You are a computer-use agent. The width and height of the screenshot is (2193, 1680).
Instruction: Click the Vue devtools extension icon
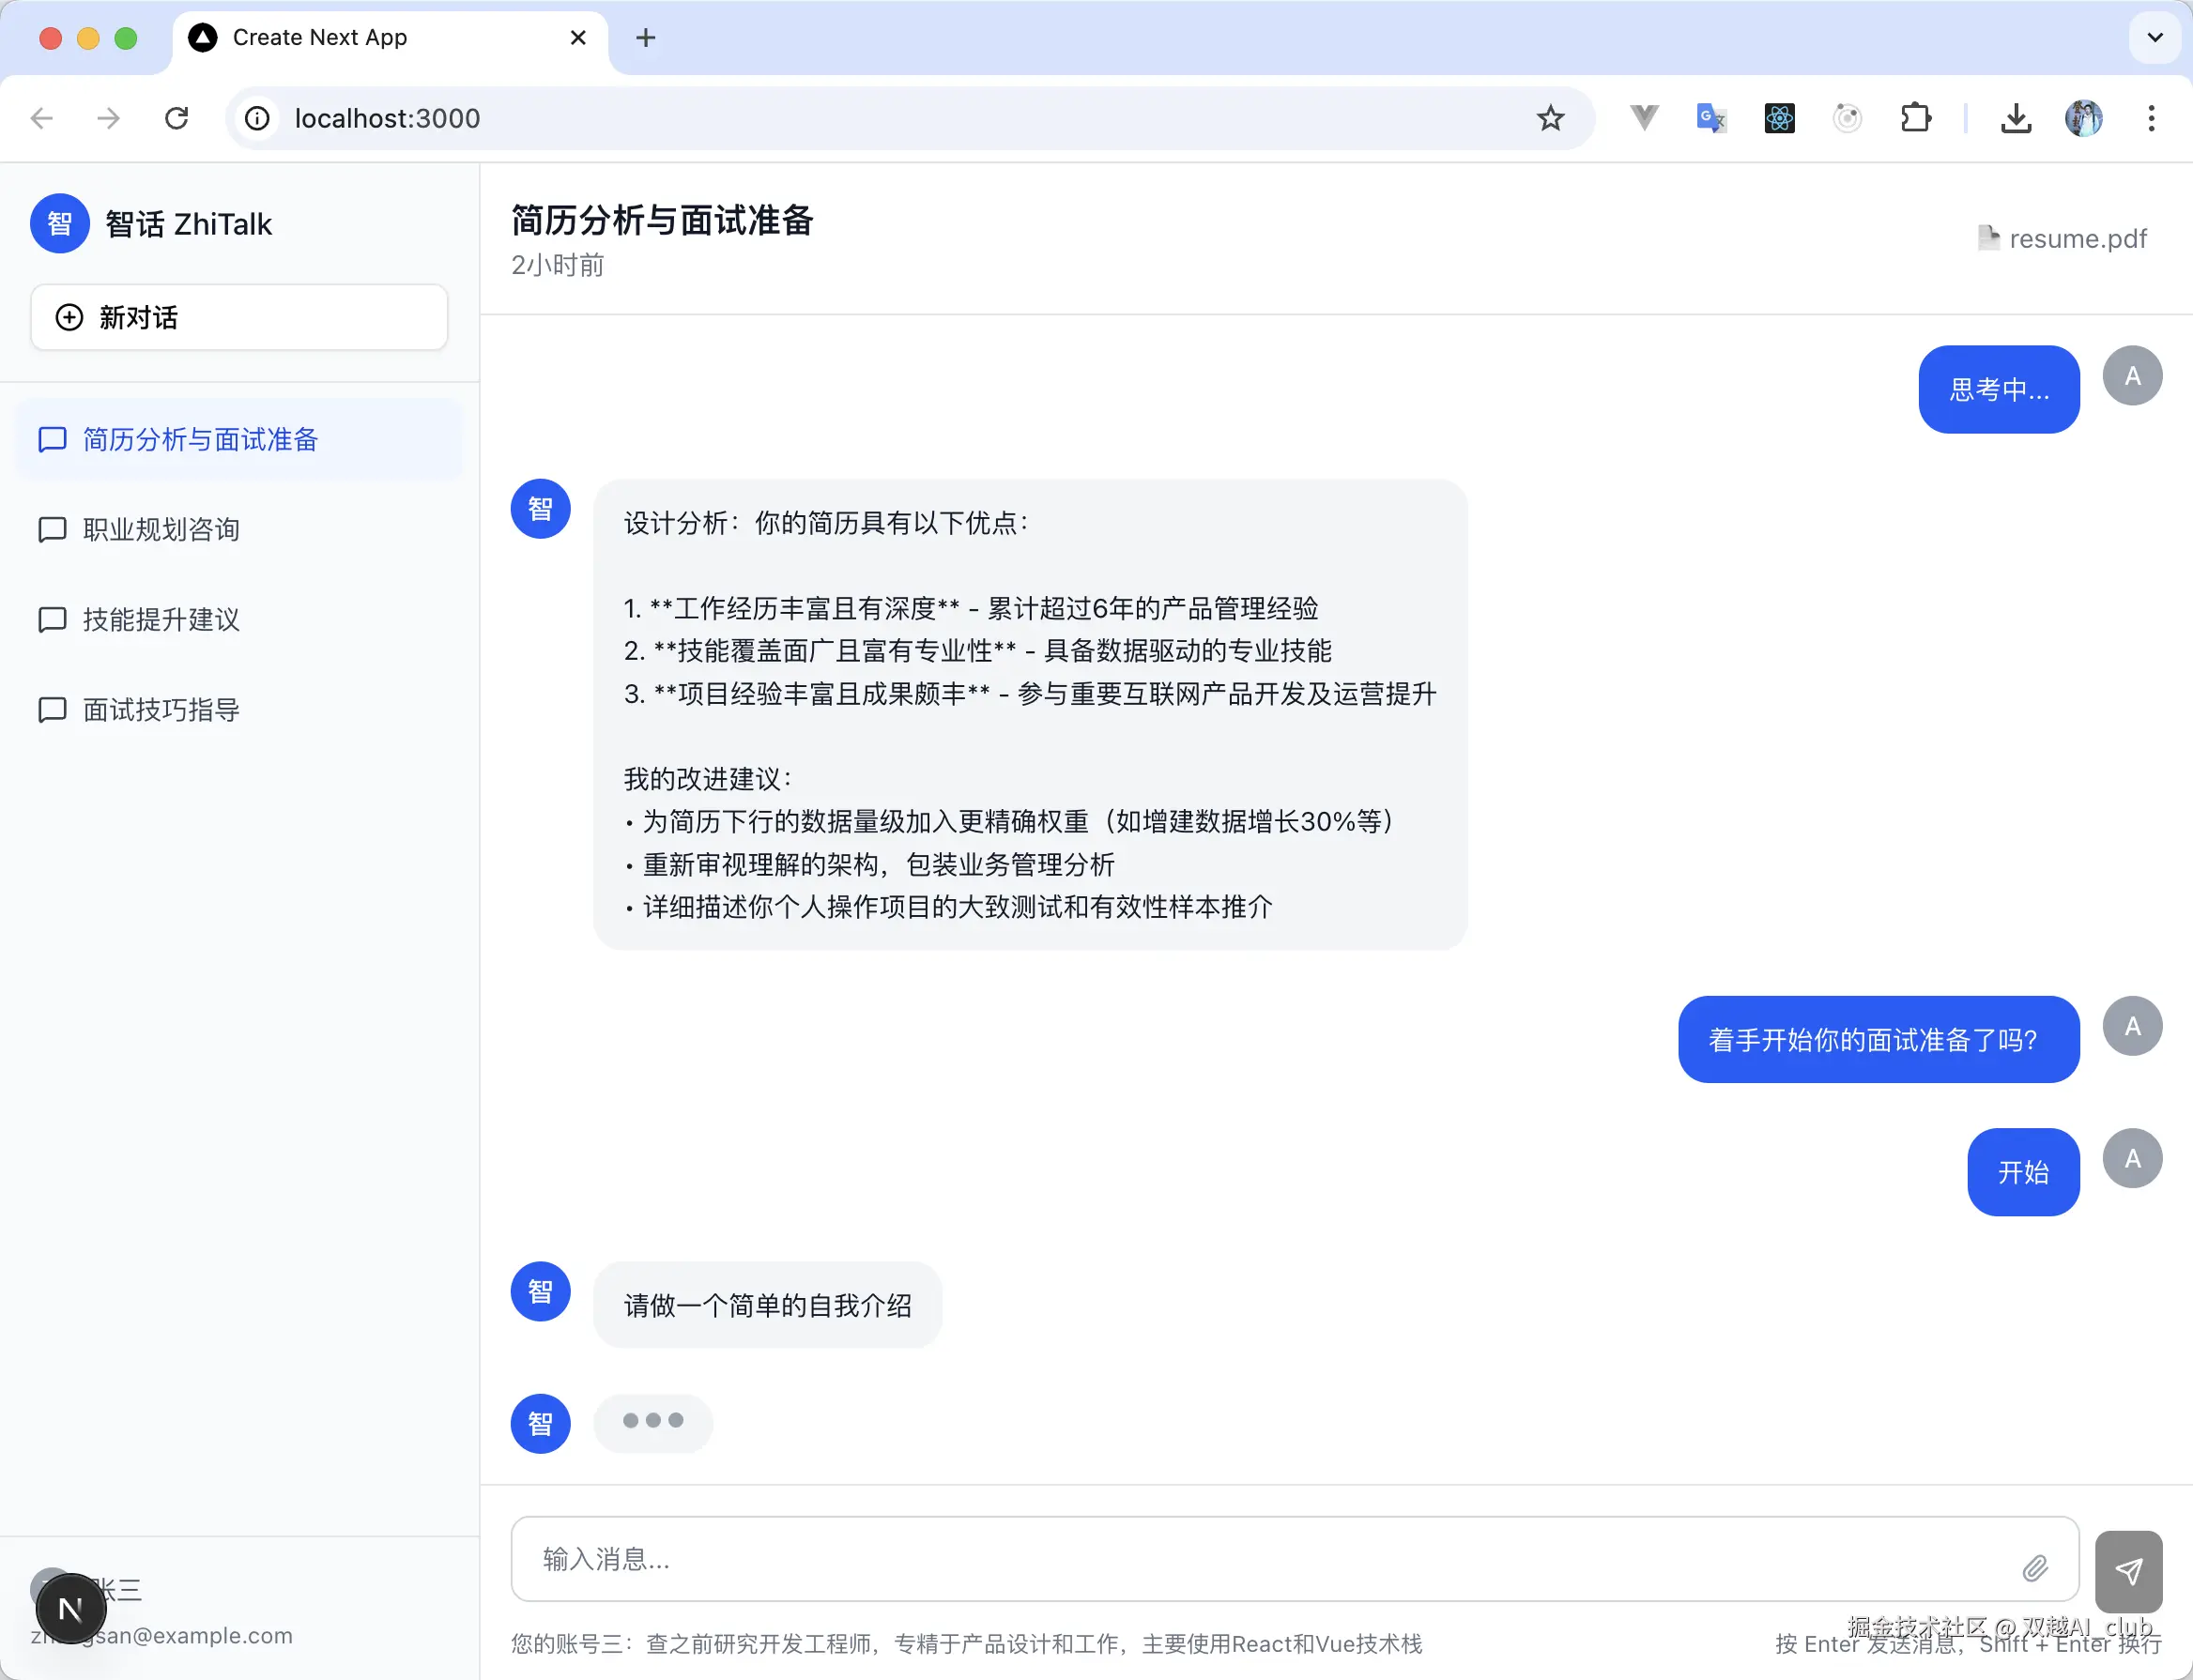point(1643,118)
